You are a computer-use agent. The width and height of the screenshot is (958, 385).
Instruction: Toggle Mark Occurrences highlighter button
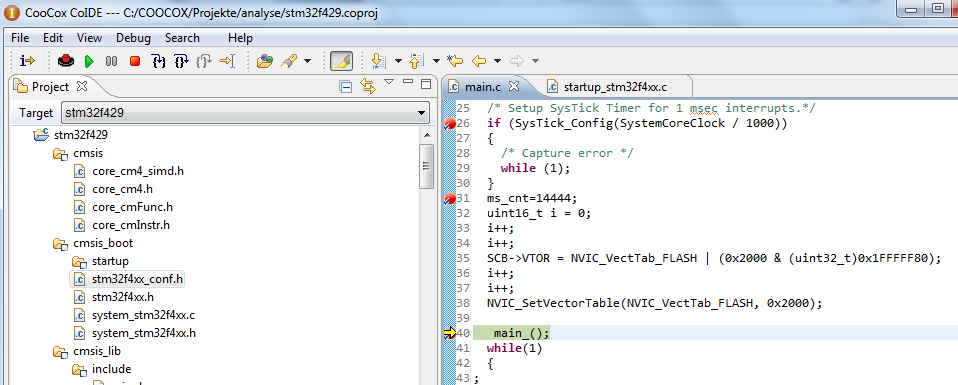click(342, 61)
